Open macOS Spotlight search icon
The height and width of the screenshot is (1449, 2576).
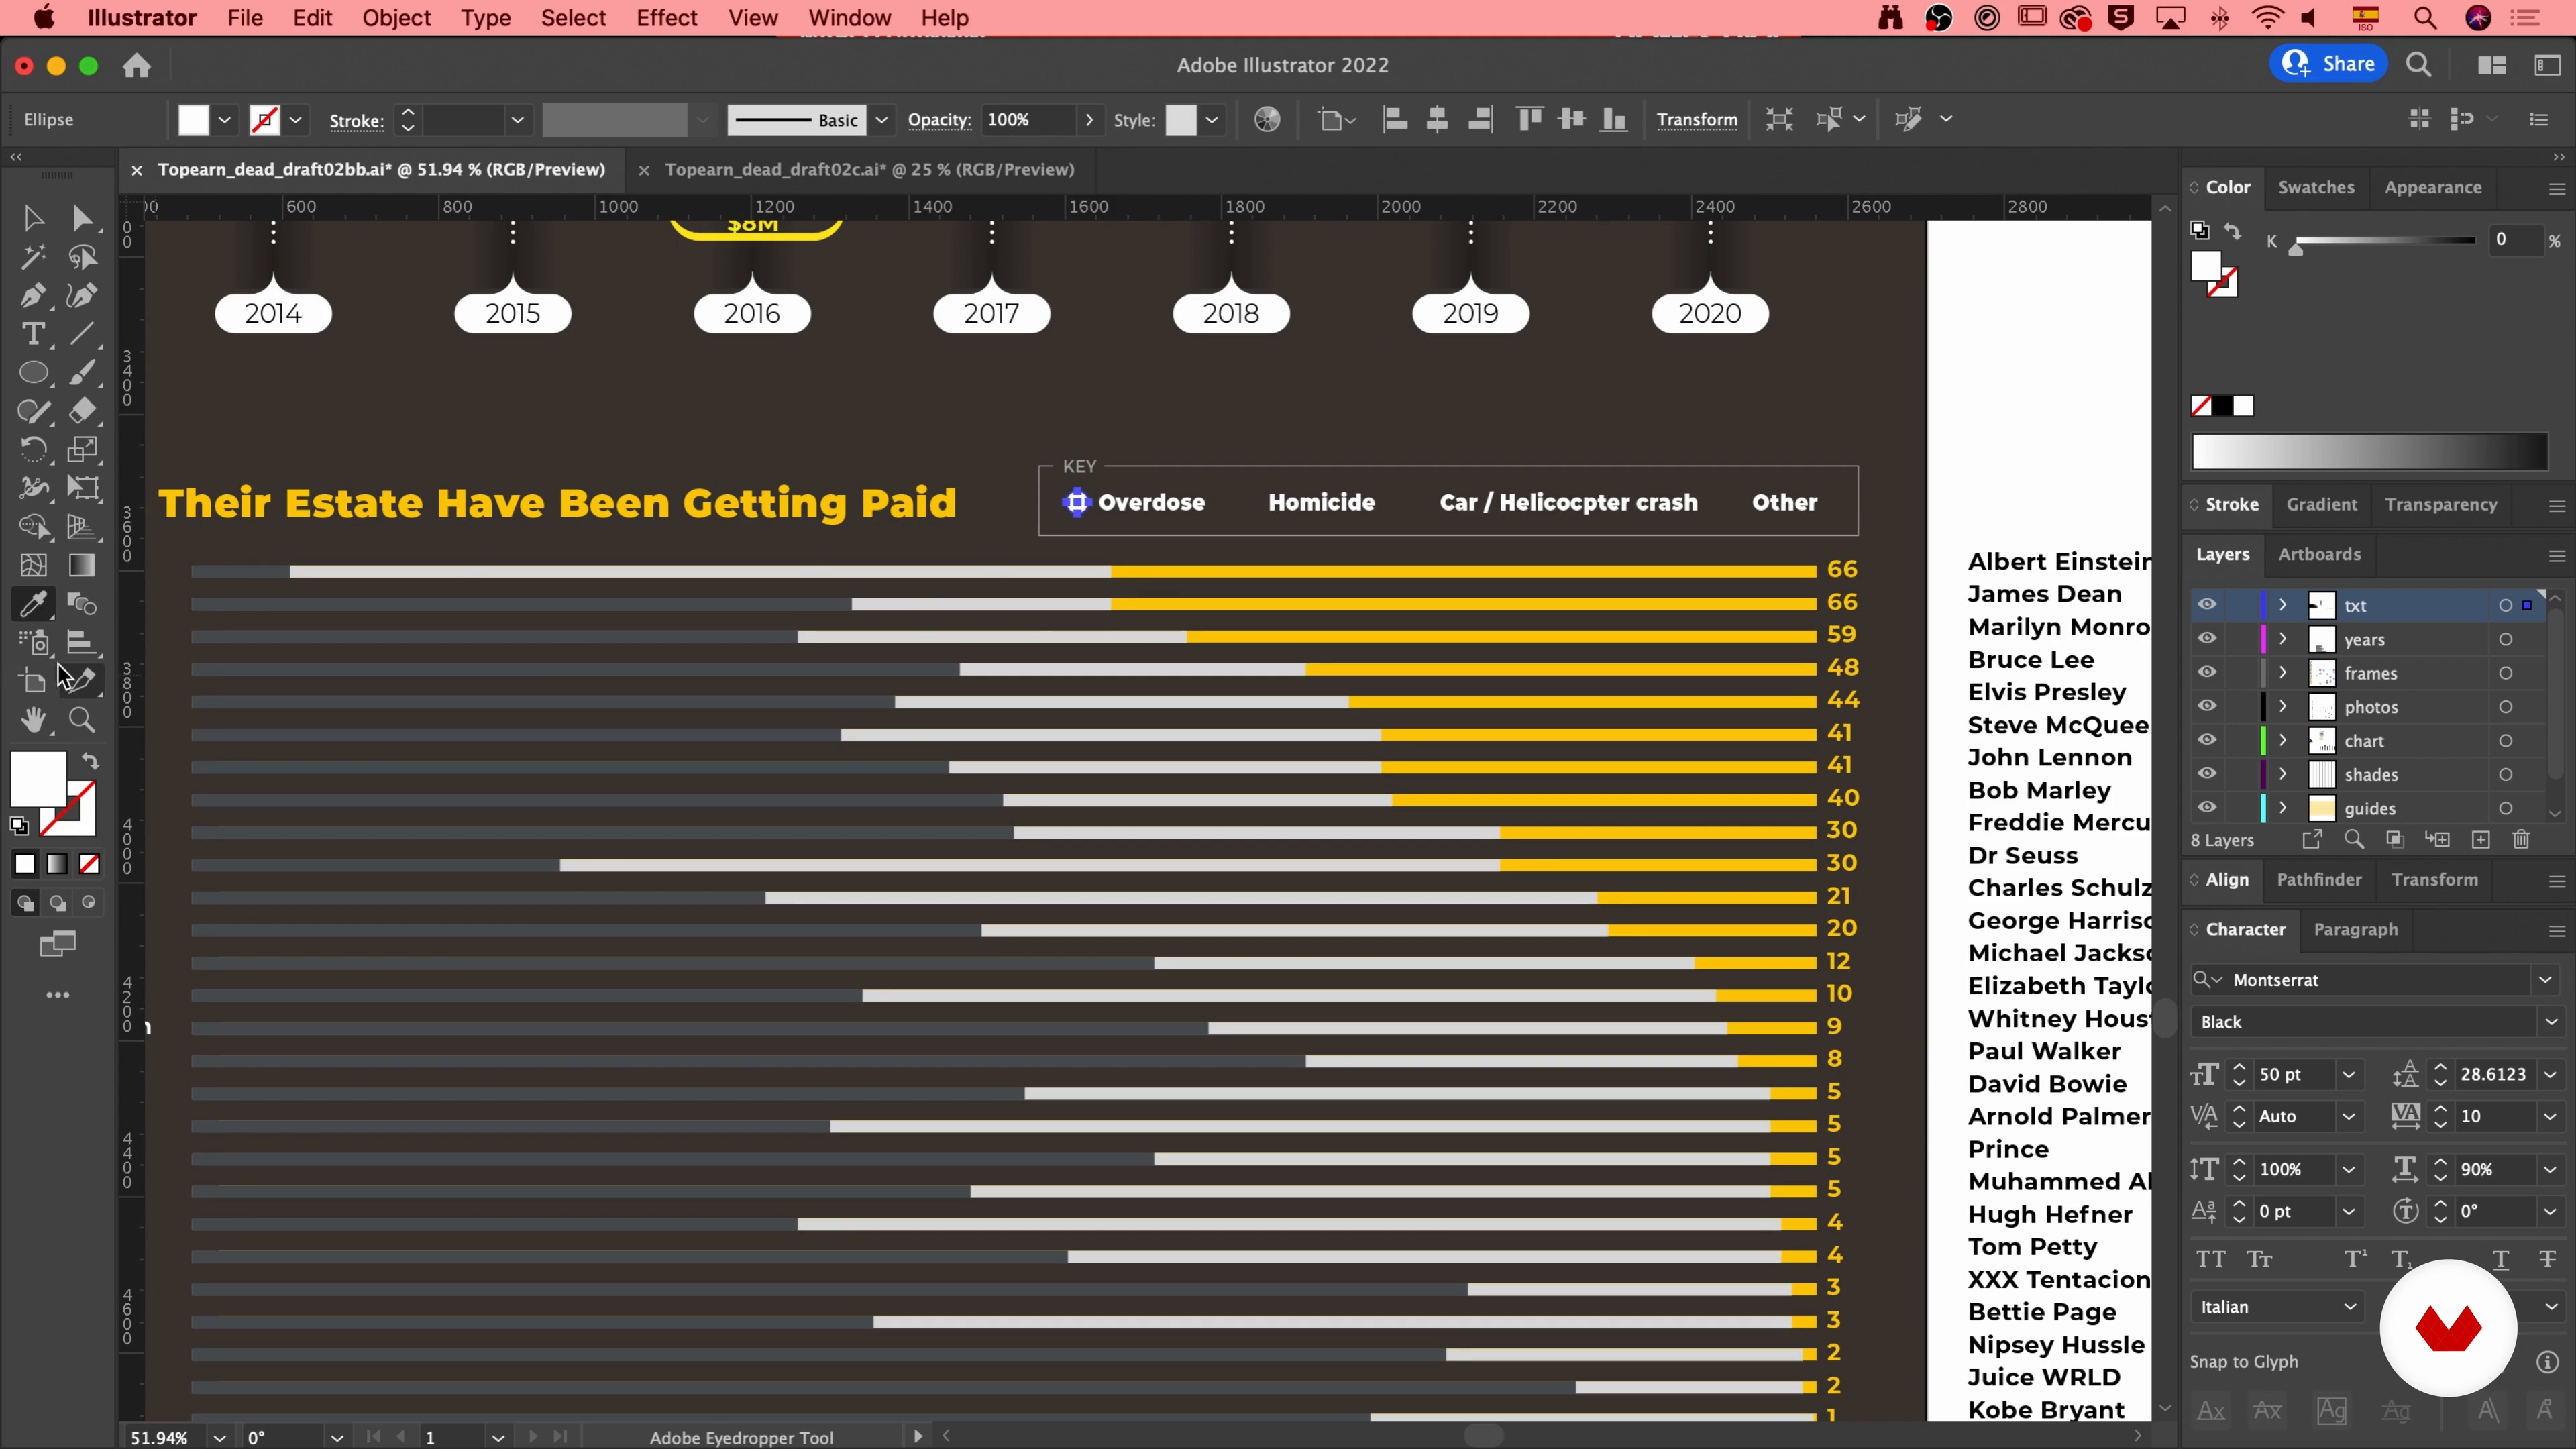coord(2424,18)
